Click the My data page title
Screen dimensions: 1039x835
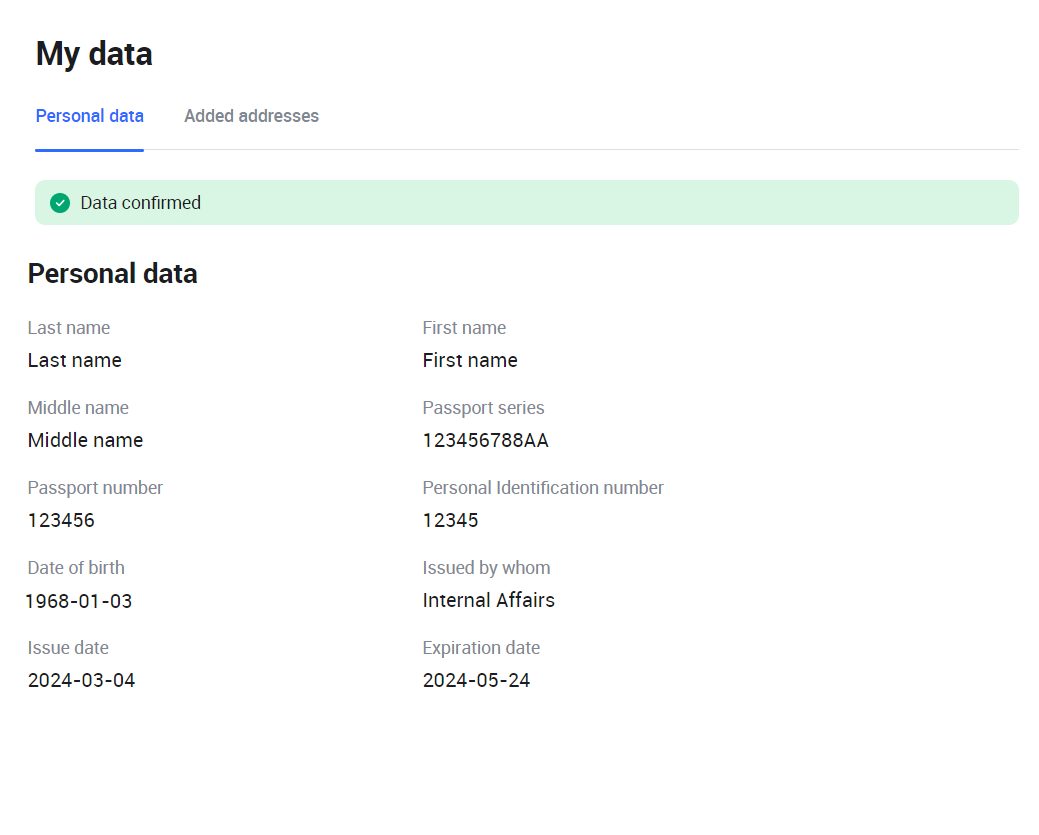(x=94, y=54)
